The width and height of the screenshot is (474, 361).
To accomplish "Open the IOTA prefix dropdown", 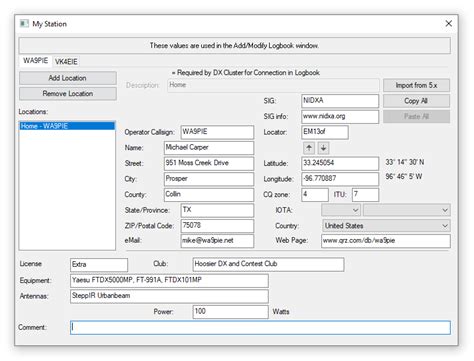I will pyautogui.click(x=341, y=210).
